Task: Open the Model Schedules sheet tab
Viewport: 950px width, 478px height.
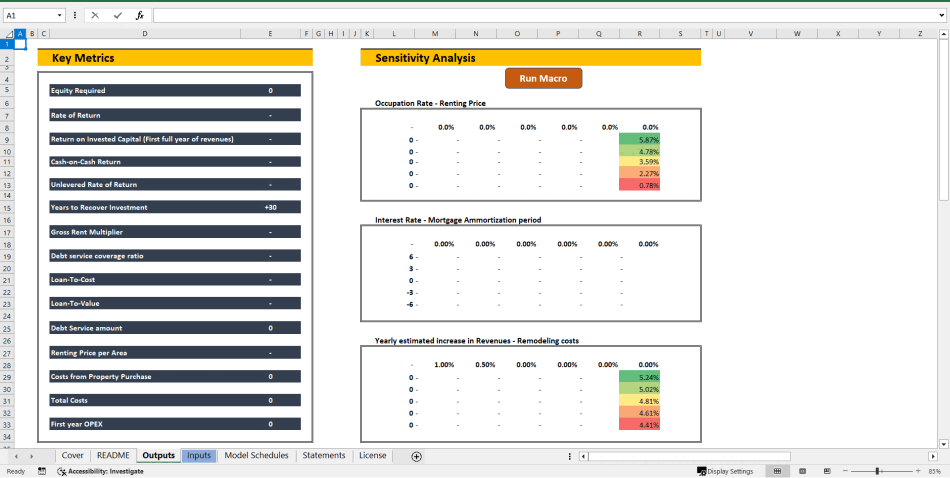Action: click(256, 456)
